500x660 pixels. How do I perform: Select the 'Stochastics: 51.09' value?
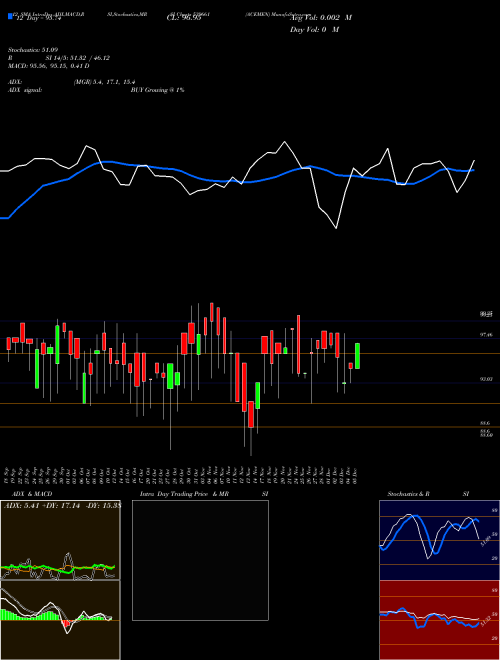tap(33, 50)
